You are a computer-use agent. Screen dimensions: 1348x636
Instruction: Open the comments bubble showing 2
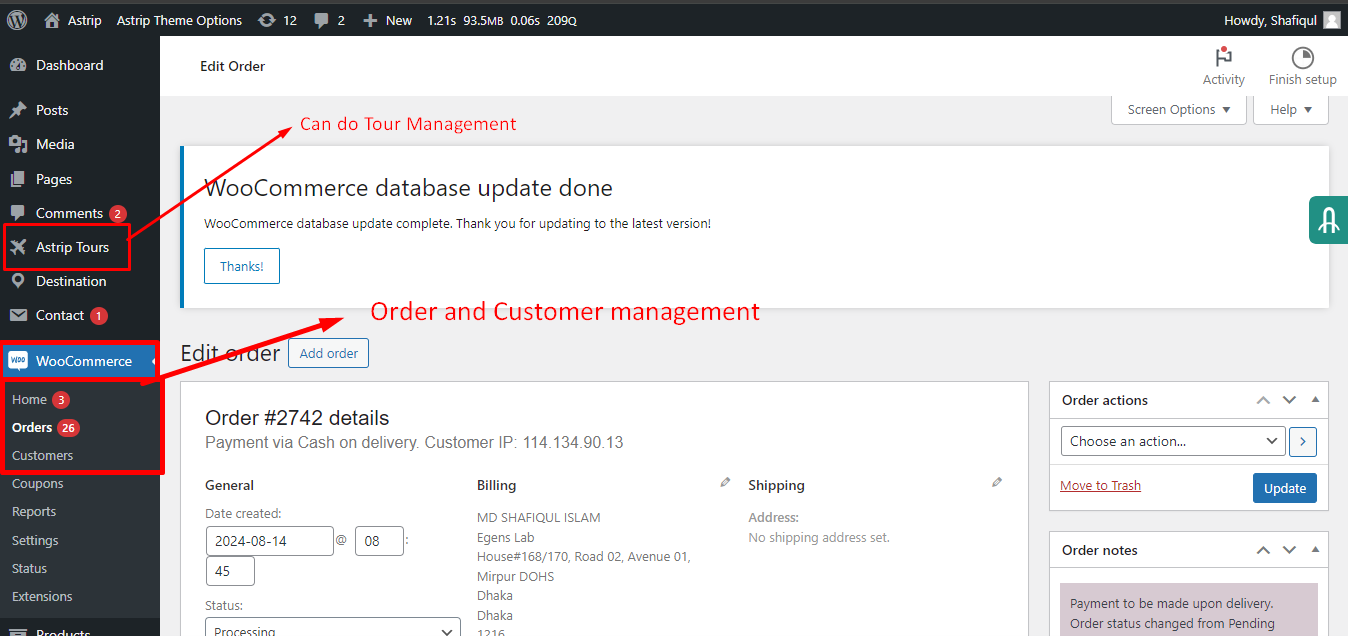322,20
